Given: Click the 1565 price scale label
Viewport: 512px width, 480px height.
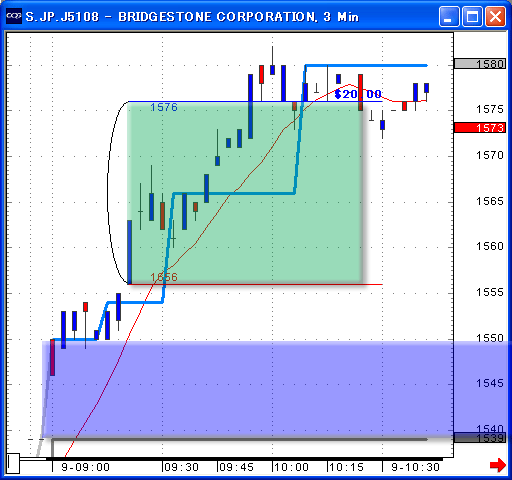Looking at the screenshot, I should point(490,201).
